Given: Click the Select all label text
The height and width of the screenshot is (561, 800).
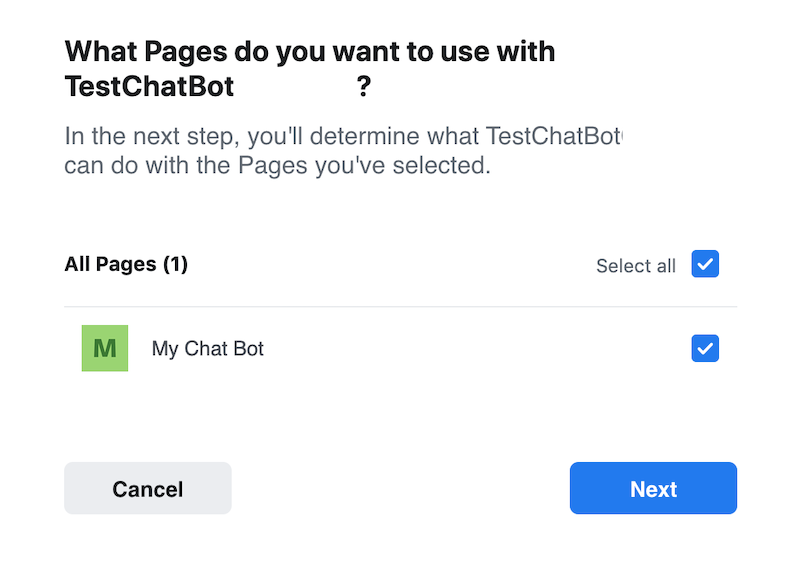Looking at the screenshot, I should [636, 266].
